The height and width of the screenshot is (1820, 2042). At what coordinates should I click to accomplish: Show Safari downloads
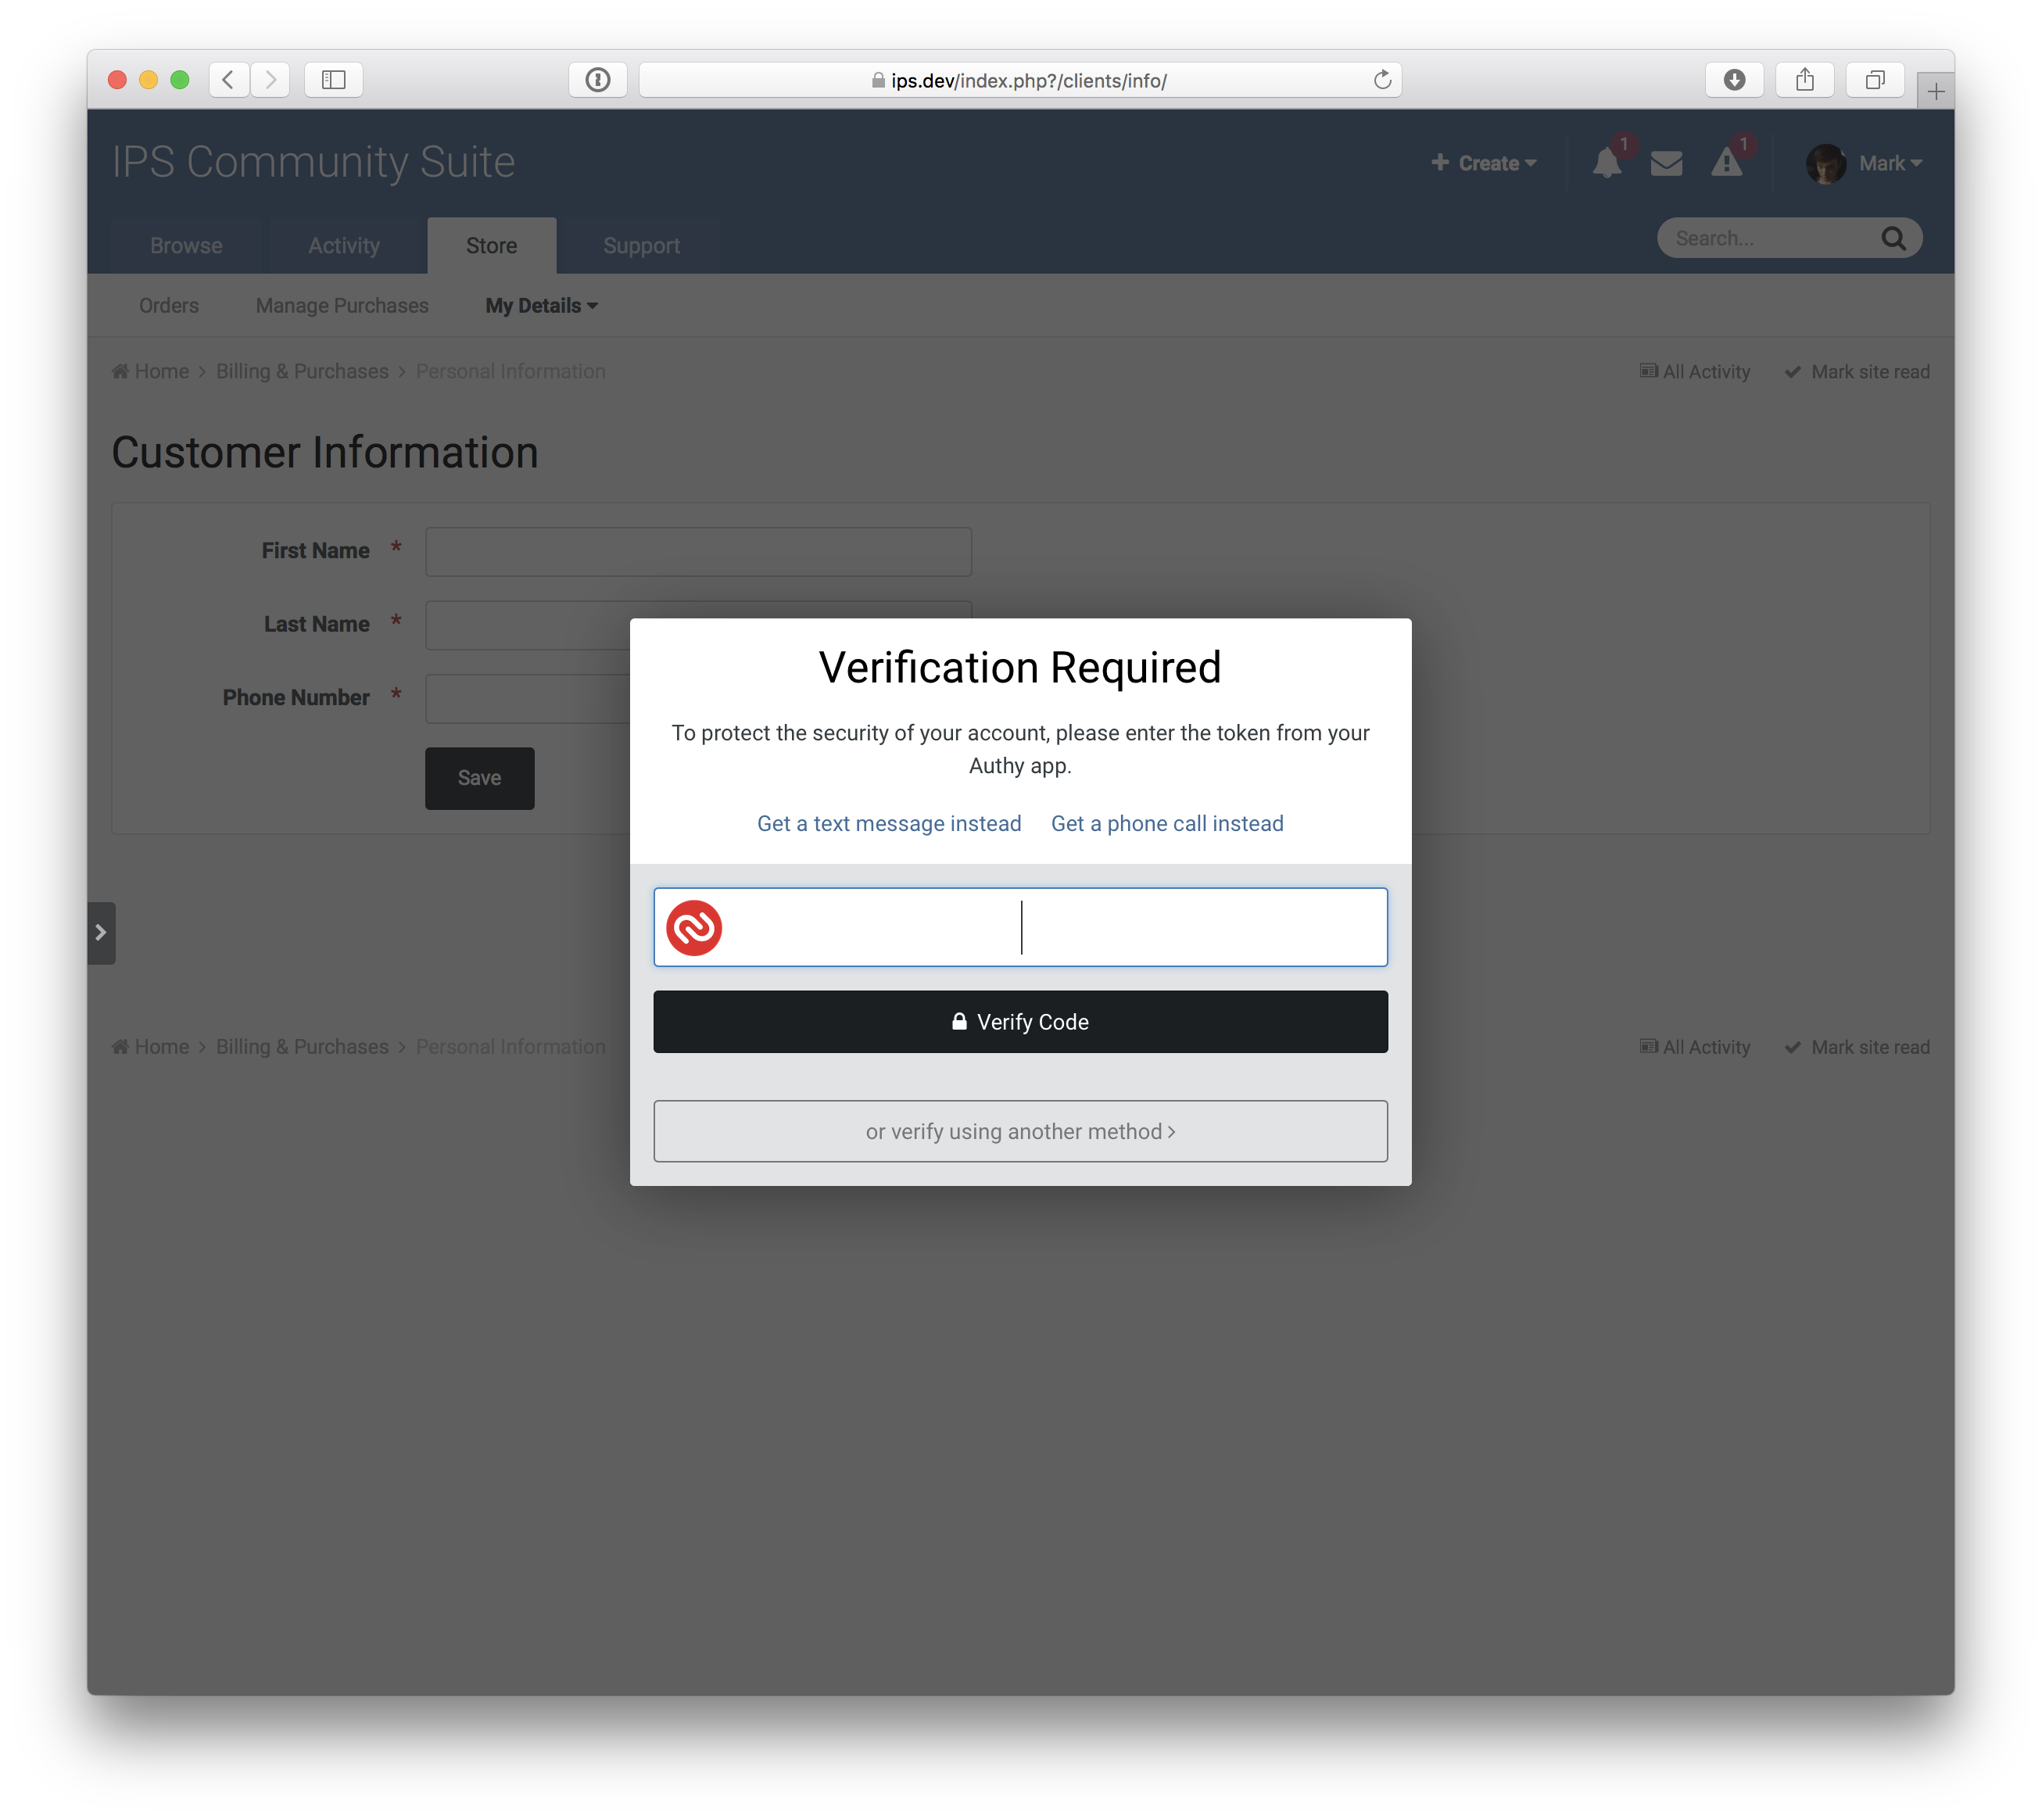[x=1735, y=80]
